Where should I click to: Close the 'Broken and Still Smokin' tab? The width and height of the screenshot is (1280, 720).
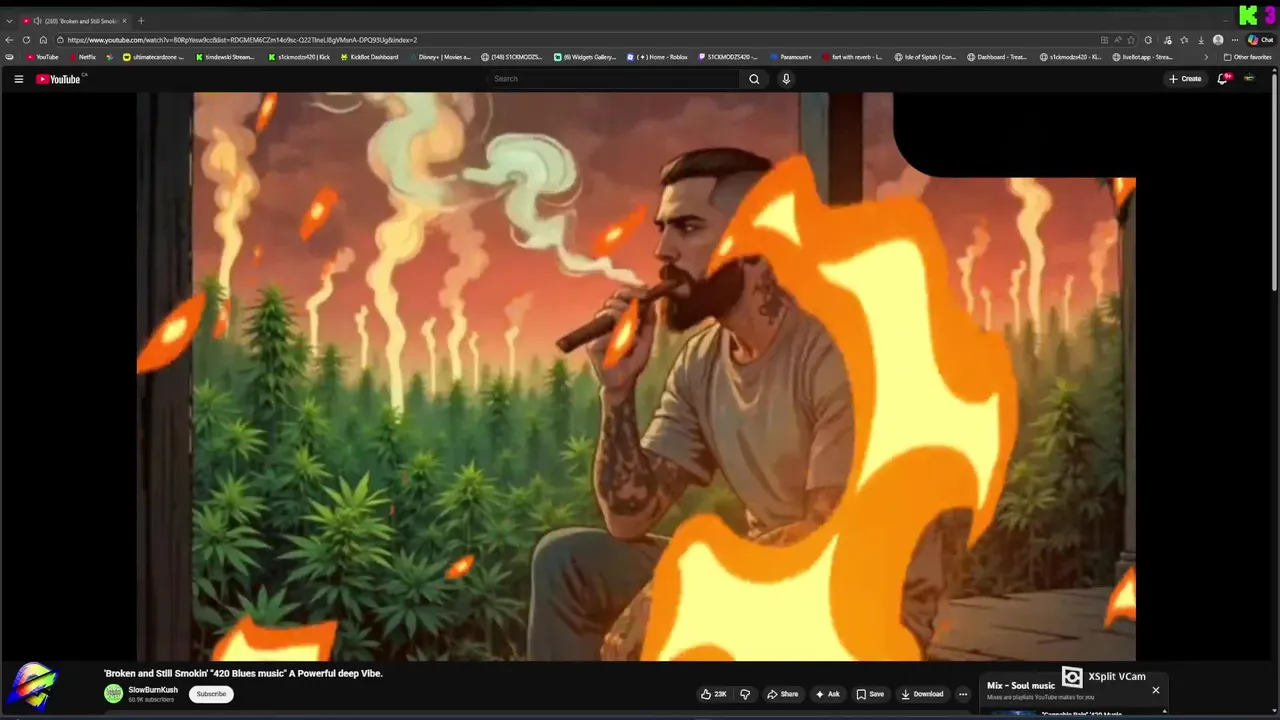124,21
